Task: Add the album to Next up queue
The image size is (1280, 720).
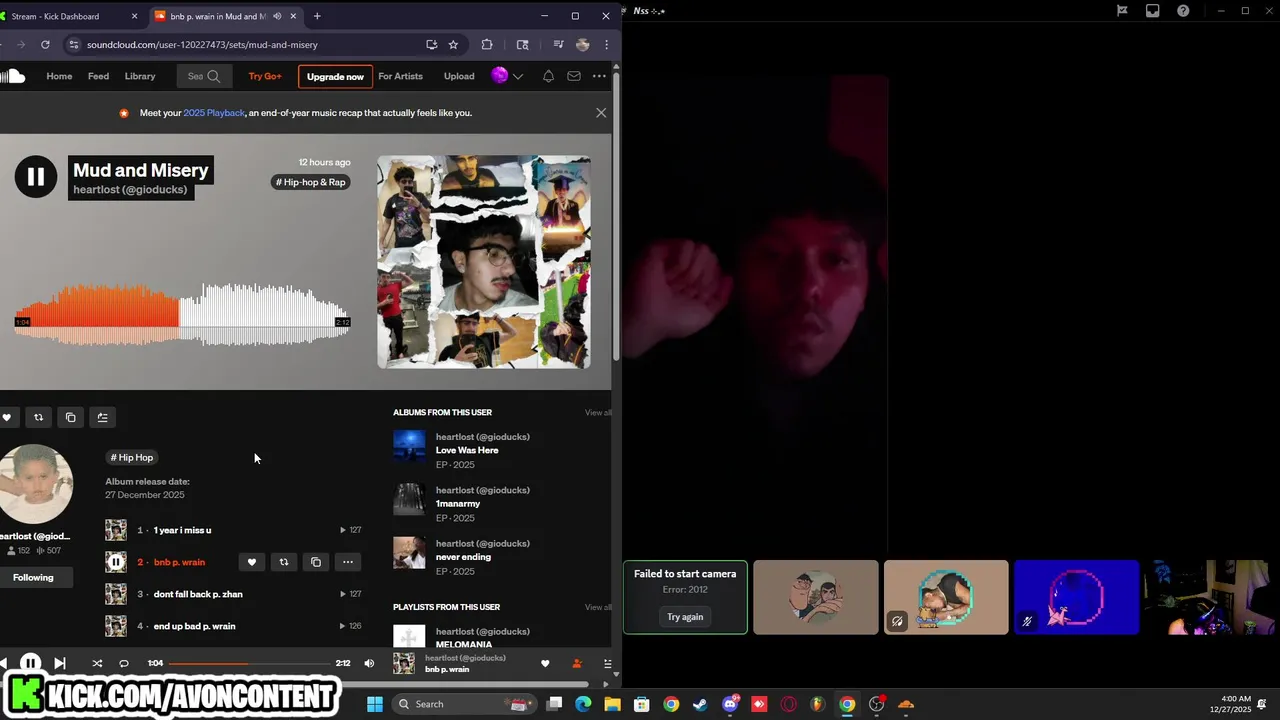Action: coord(102,417)
